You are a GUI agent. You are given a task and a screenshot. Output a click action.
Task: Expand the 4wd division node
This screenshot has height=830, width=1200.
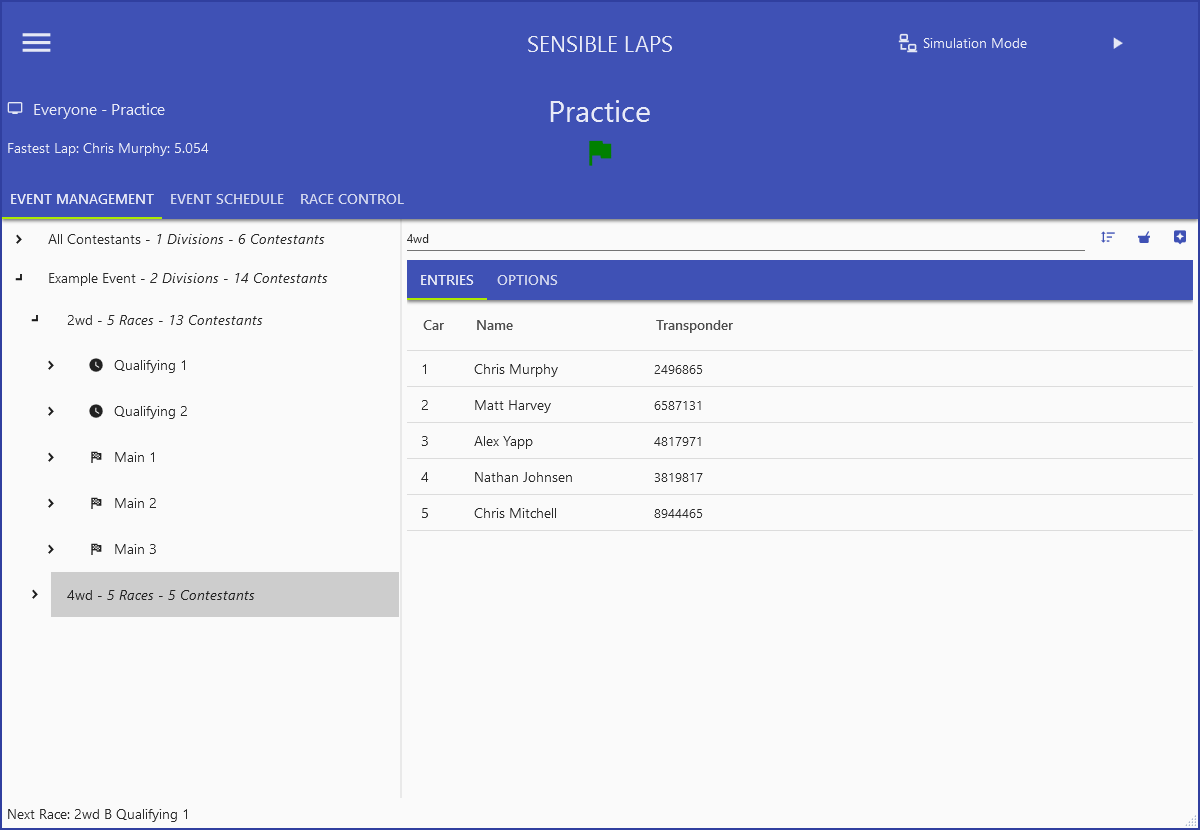(x=35, y=595)
